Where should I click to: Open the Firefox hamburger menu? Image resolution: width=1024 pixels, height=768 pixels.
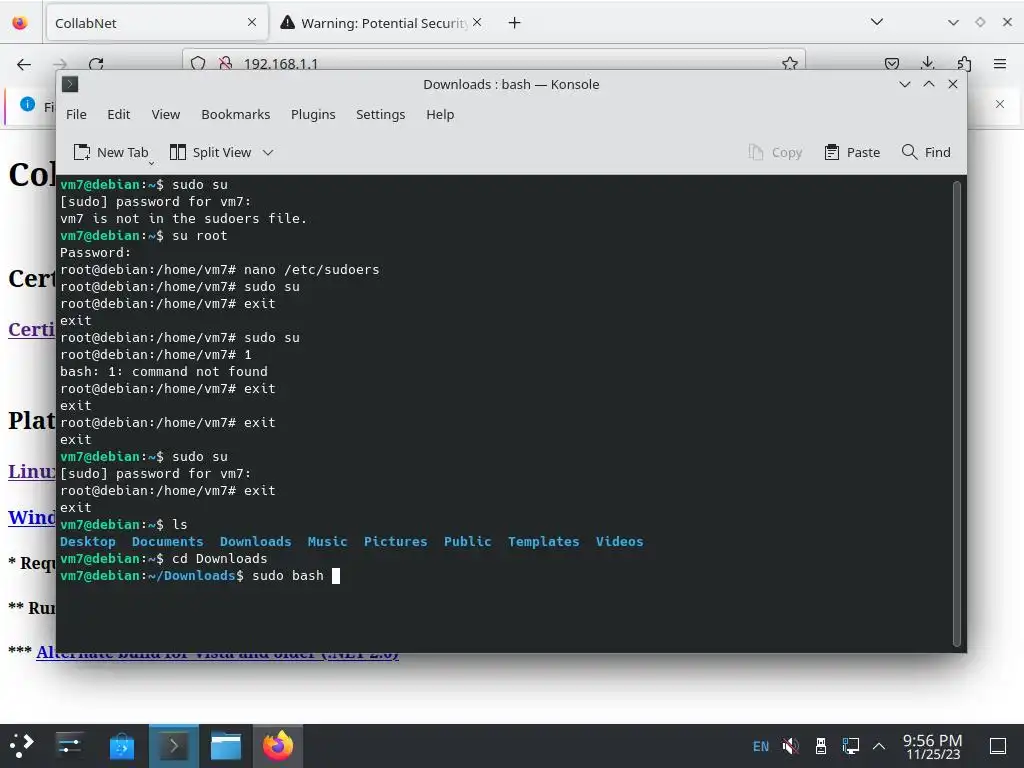coord(1000,63)
